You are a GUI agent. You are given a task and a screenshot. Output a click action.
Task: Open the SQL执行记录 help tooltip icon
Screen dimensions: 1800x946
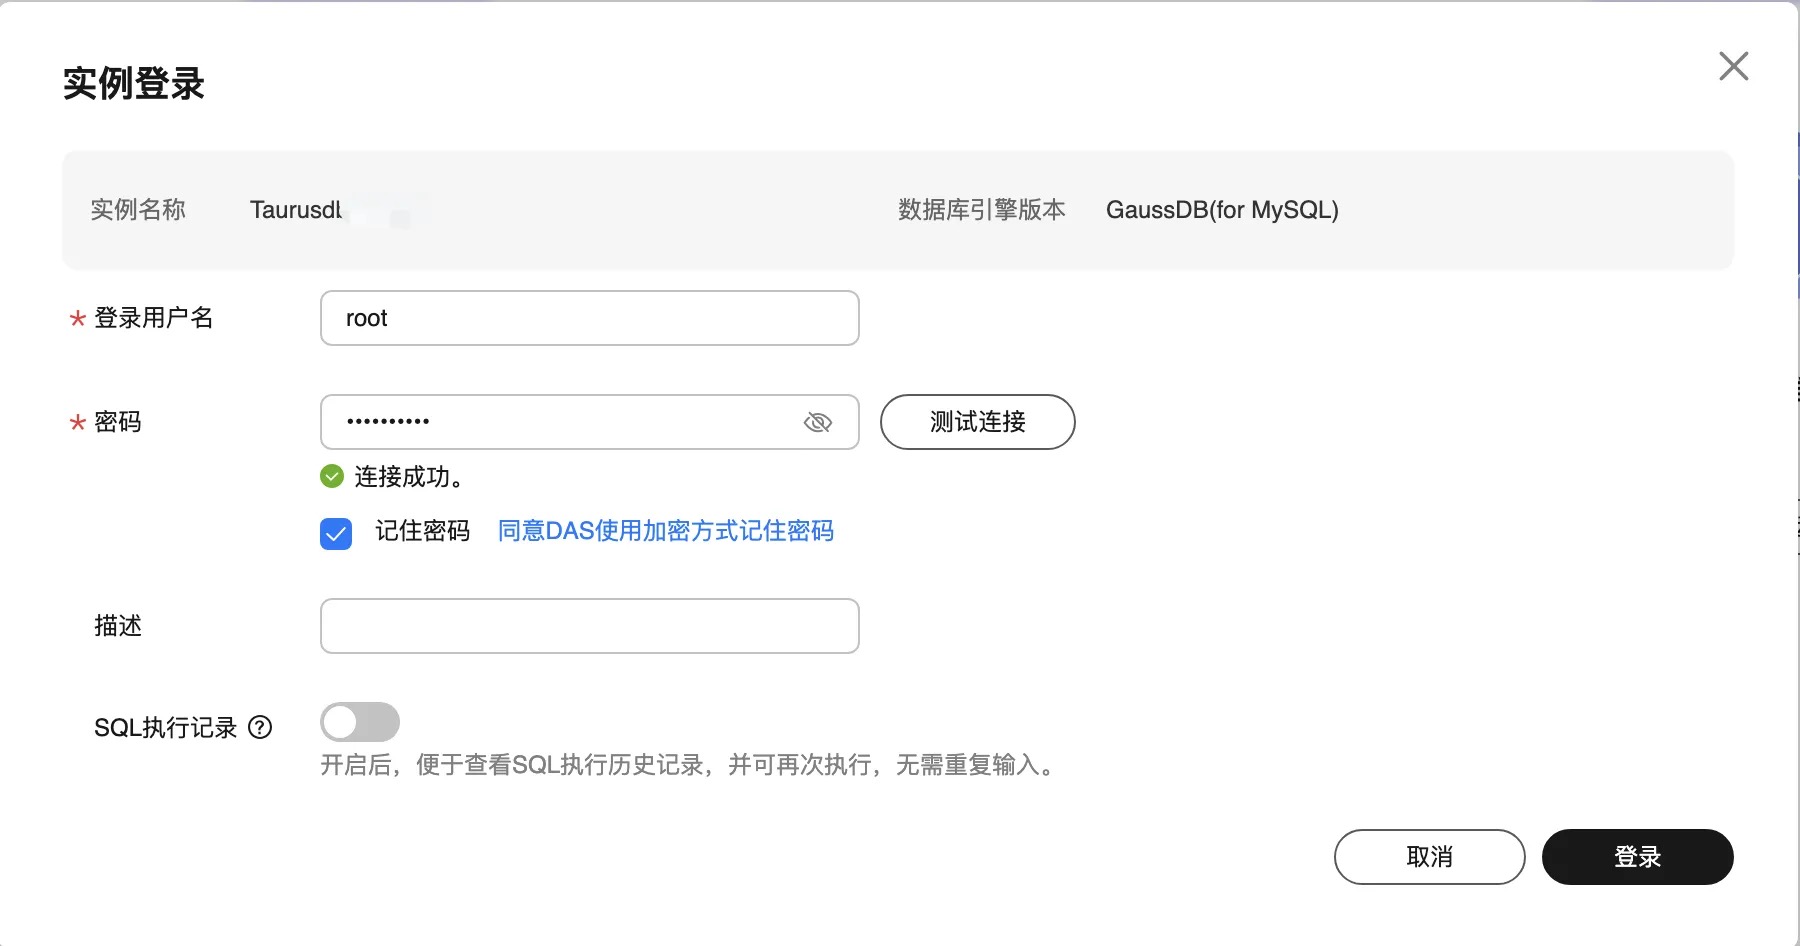point(260,727)
